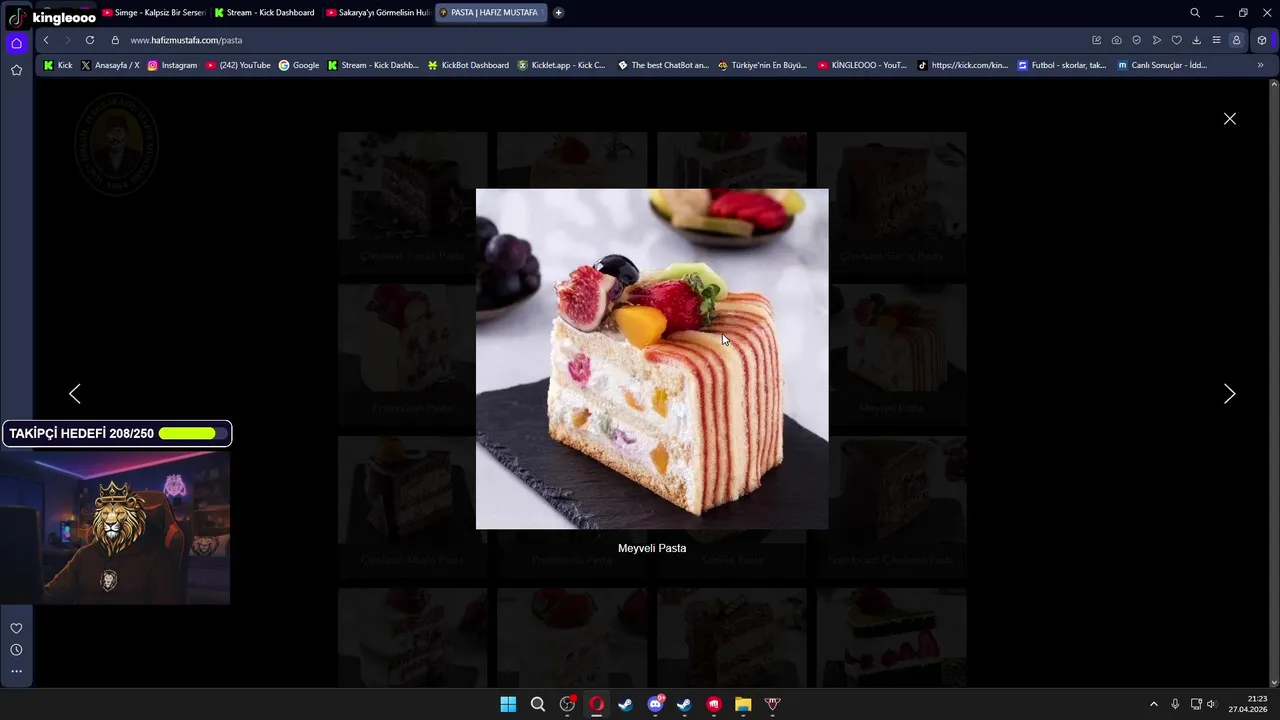This screenshot has height=720, width=1280.
Task: Open the Anasayfa / X bookmark
Action: 110,65
